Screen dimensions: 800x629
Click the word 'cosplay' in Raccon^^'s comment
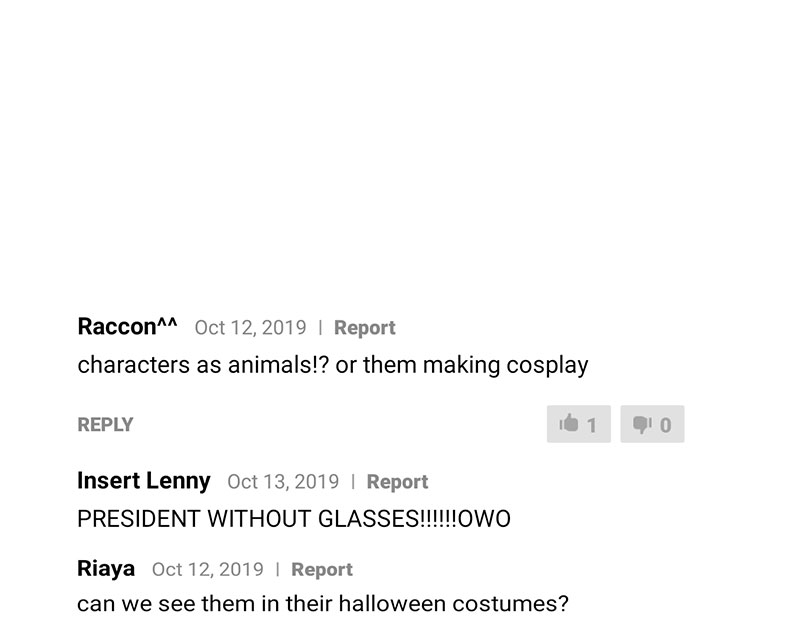tap(547, 366)
